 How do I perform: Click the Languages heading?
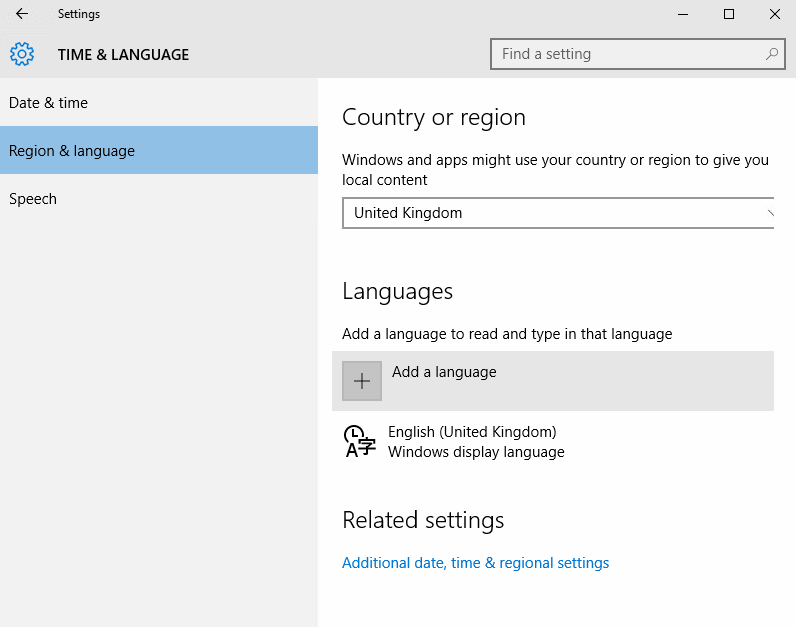(397, 292)
